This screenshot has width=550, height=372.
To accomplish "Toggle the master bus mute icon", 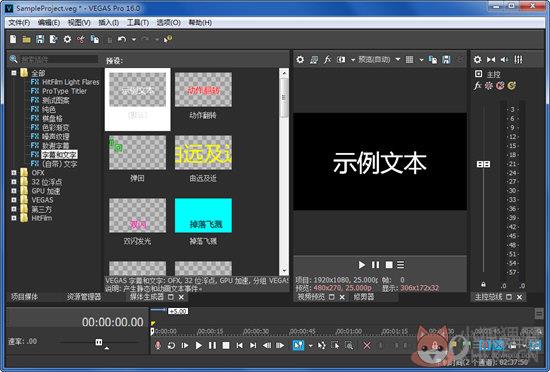I will point(500,86).
